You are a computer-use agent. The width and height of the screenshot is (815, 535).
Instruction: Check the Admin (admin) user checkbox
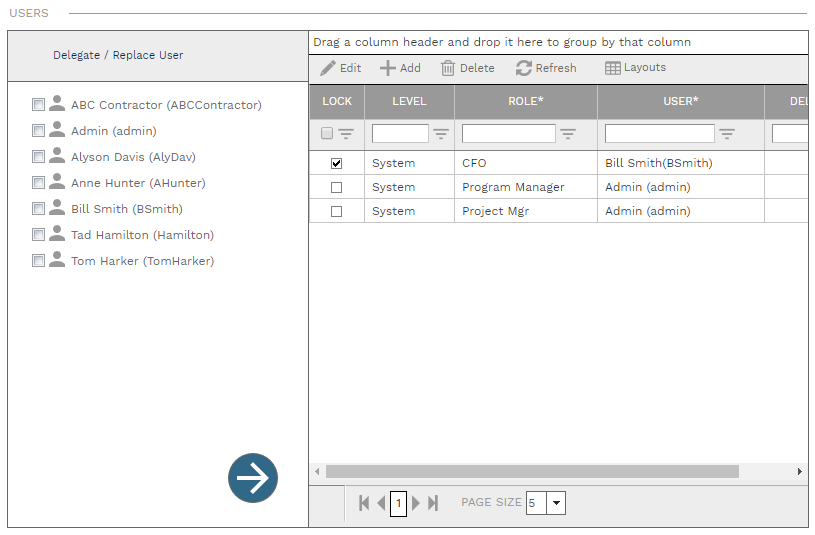click(38, 131)
